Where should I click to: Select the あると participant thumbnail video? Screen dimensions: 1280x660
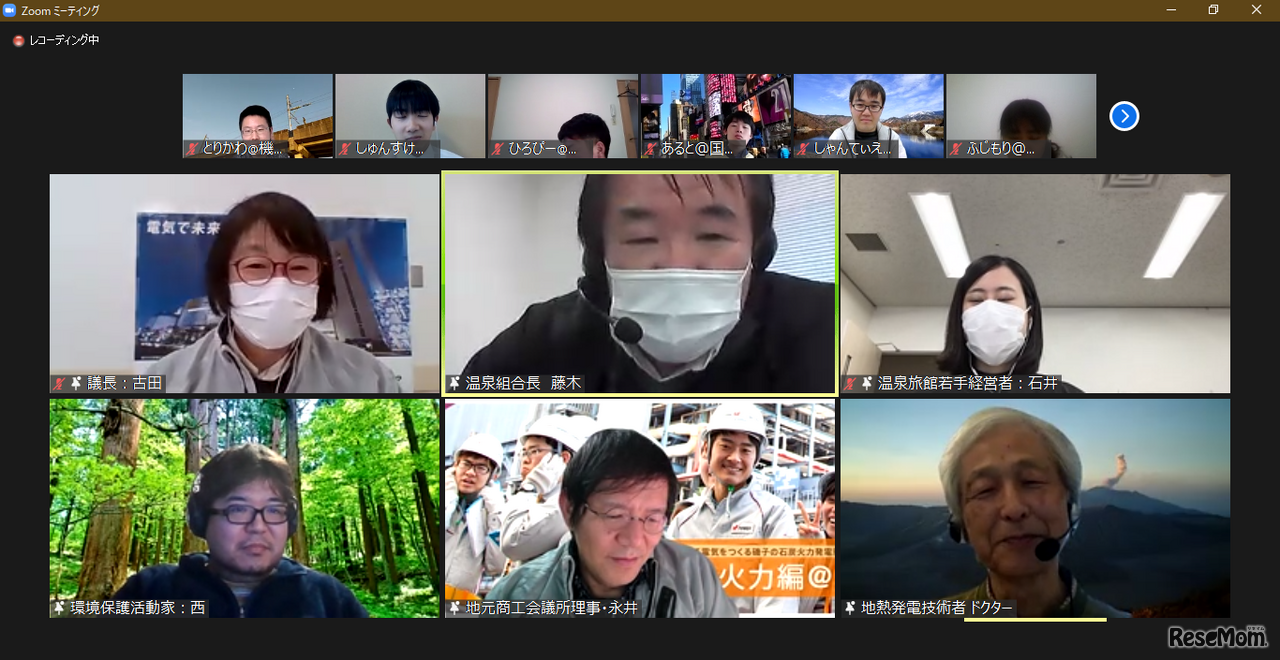point(716,116)
